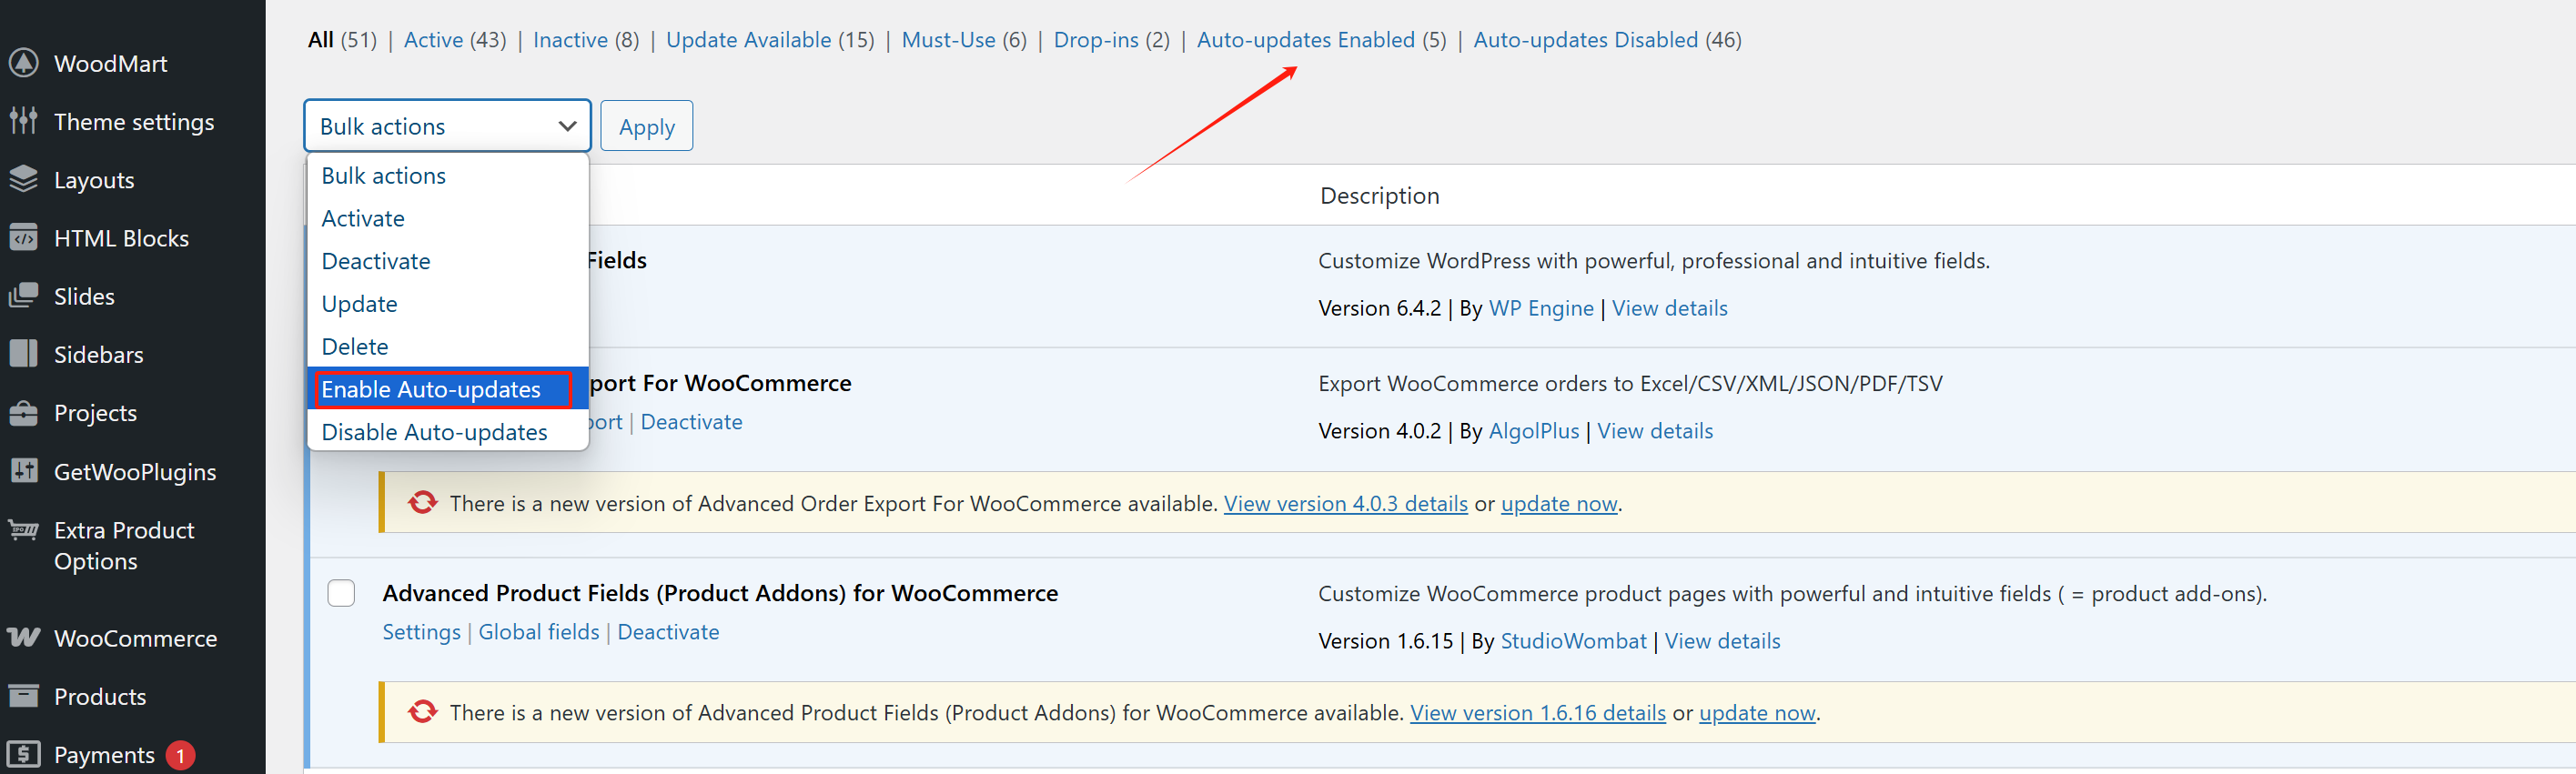Open Extra Product Options menu item
This screenshot has width=2576, height=774.
tap(124, 545)
